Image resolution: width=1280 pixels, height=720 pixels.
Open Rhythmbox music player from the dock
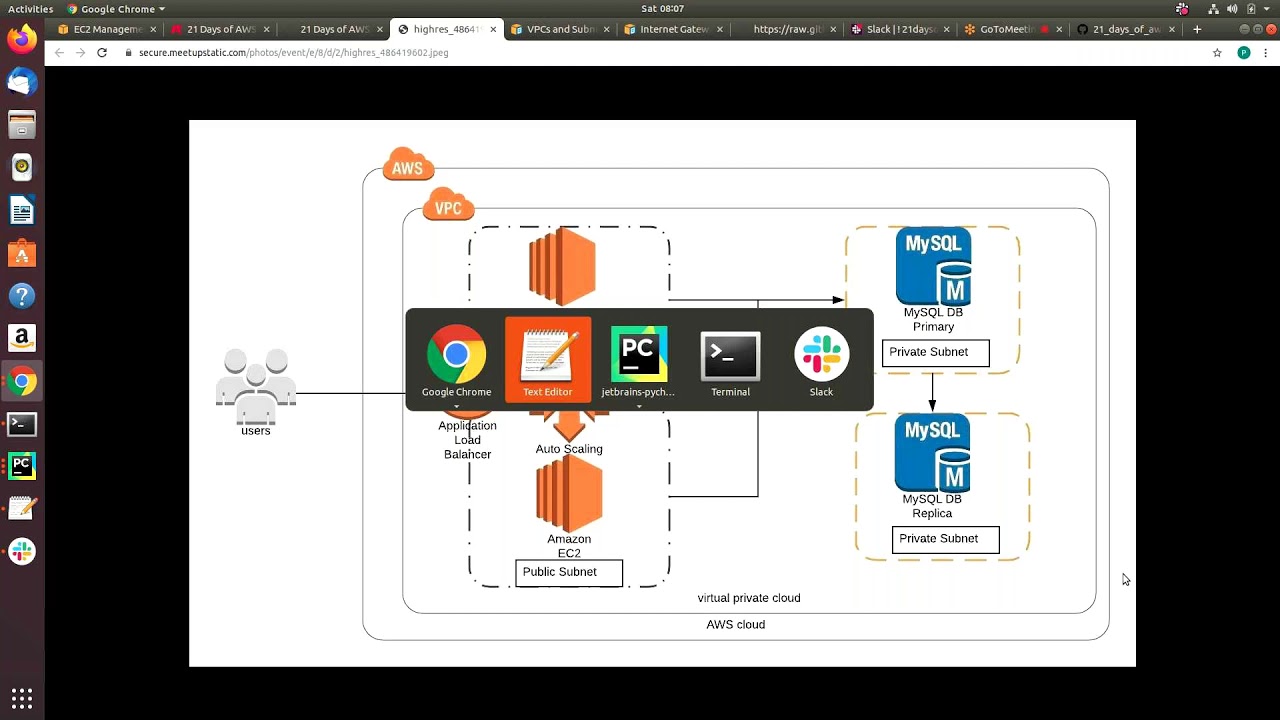(x=22, y=167)
